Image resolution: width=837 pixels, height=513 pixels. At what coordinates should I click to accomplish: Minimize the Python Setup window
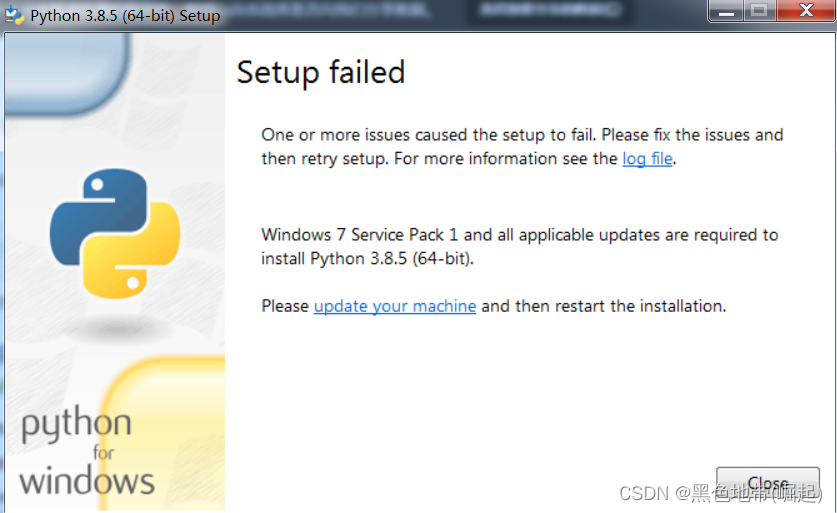[x=726, y=11]
